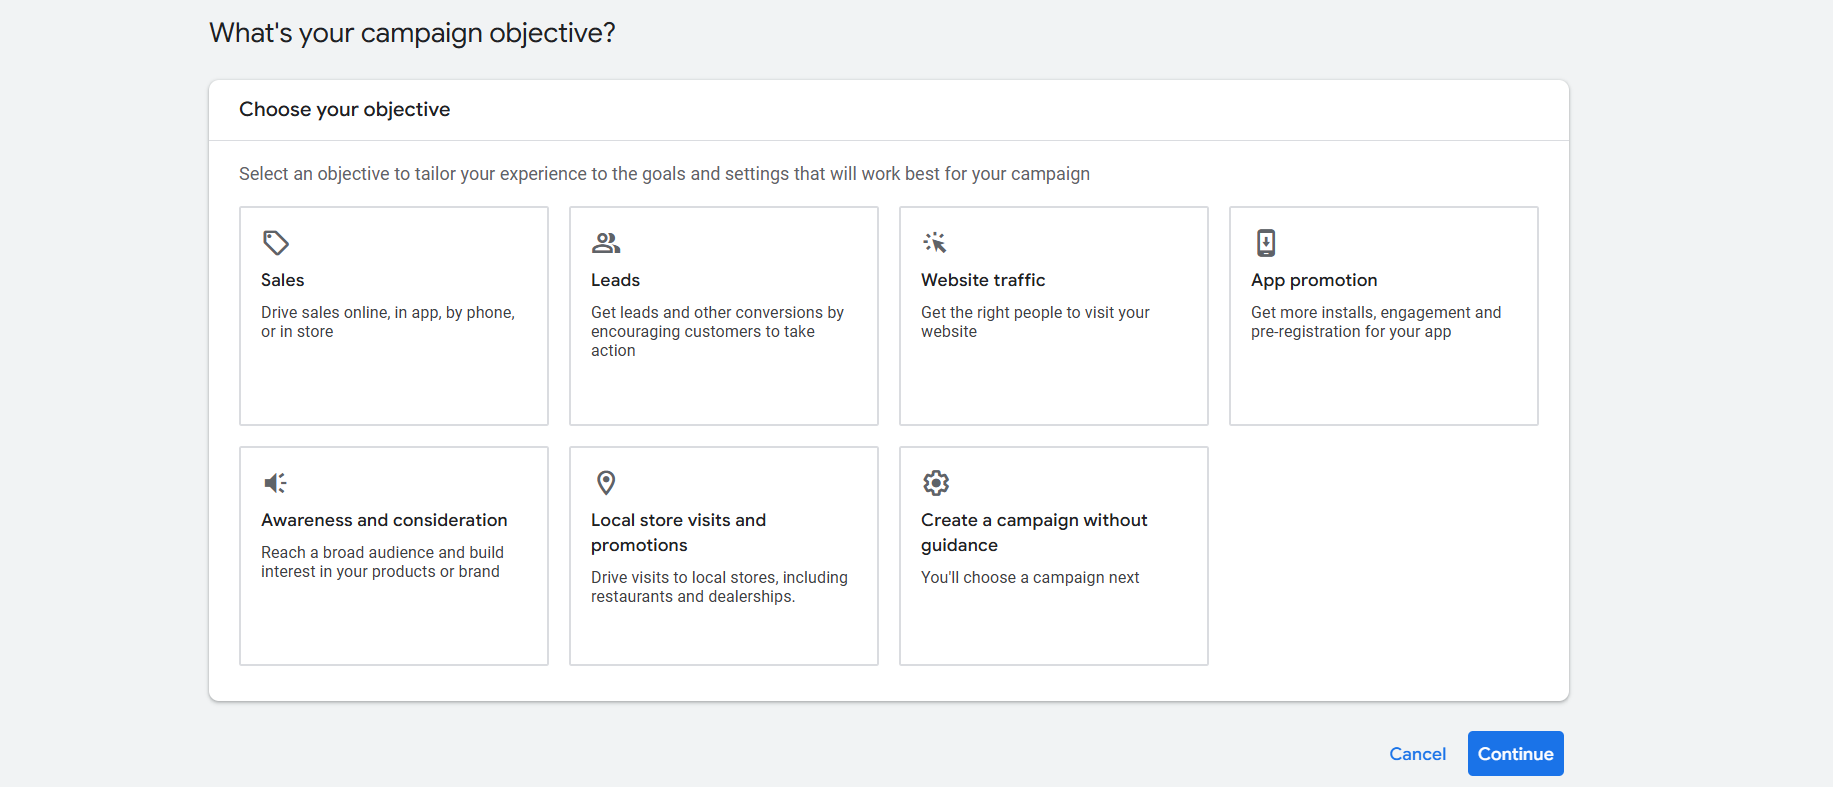Select the Sales objective title
This screenshot has width=1833, height=787.
pyautogui.click(x=283, y=280)
